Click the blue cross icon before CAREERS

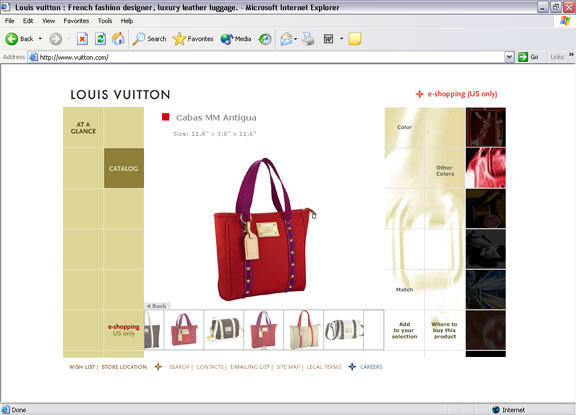pyautogui.click(x=352, y=367)
